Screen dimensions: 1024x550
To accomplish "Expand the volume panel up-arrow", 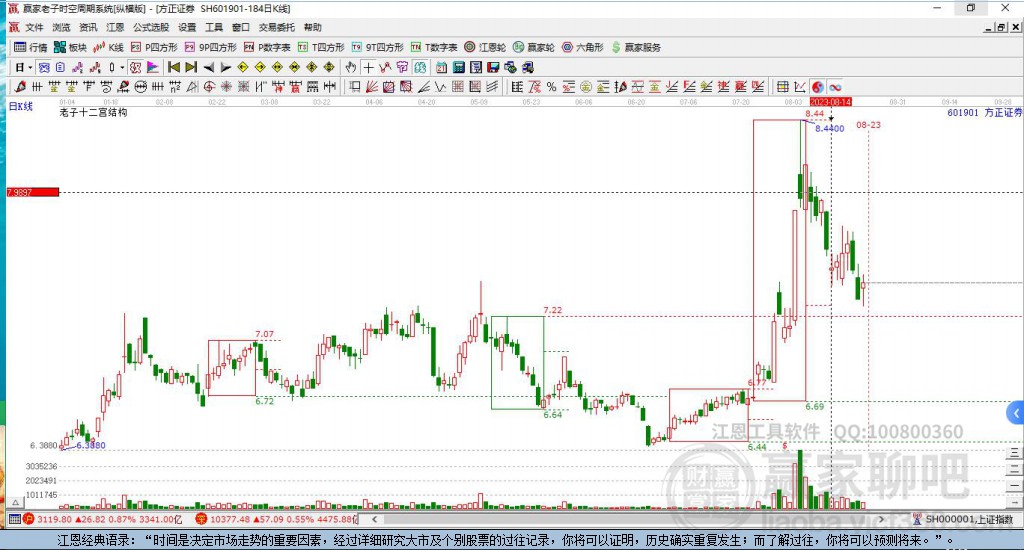I will (x=16, y=502).
